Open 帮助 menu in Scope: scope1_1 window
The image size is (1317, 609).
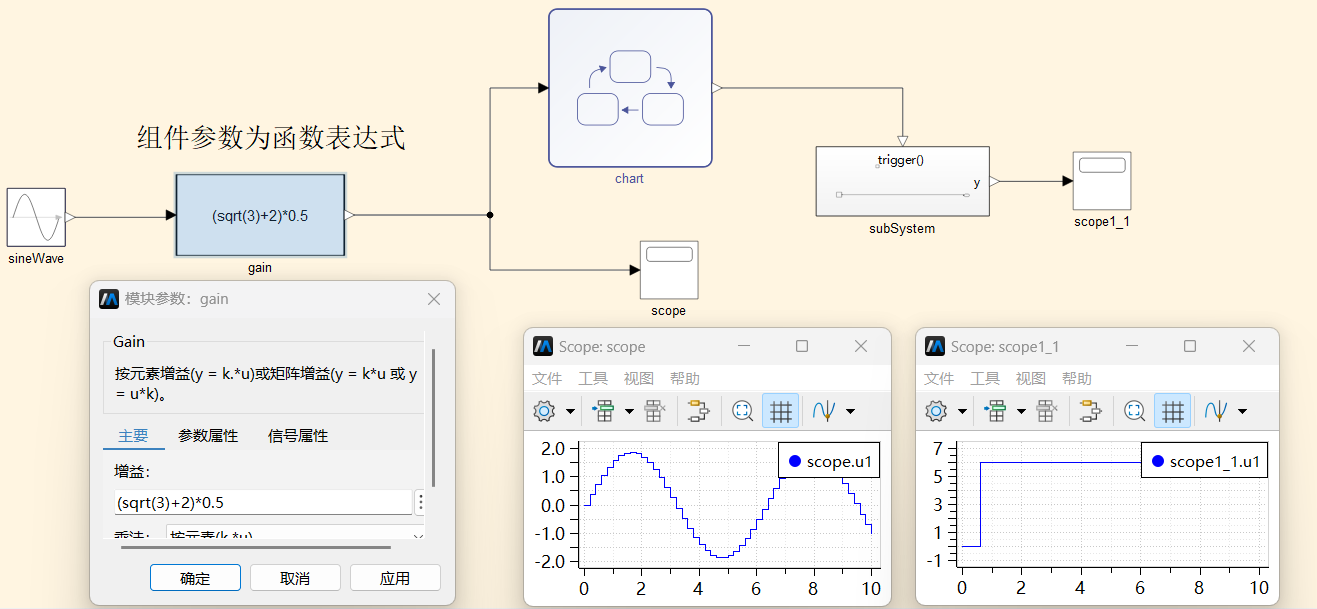(1077, 379)
